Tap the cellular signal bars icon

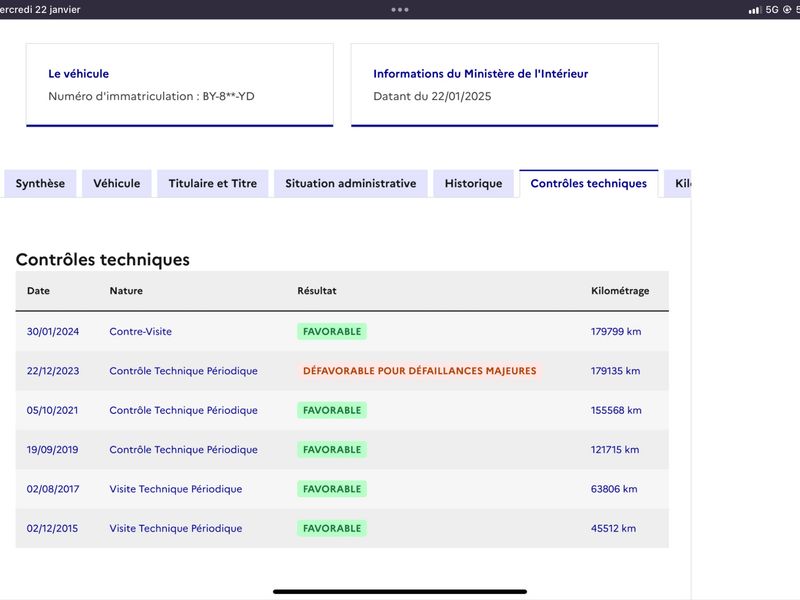pyautogui.click(x=755, y=10)
